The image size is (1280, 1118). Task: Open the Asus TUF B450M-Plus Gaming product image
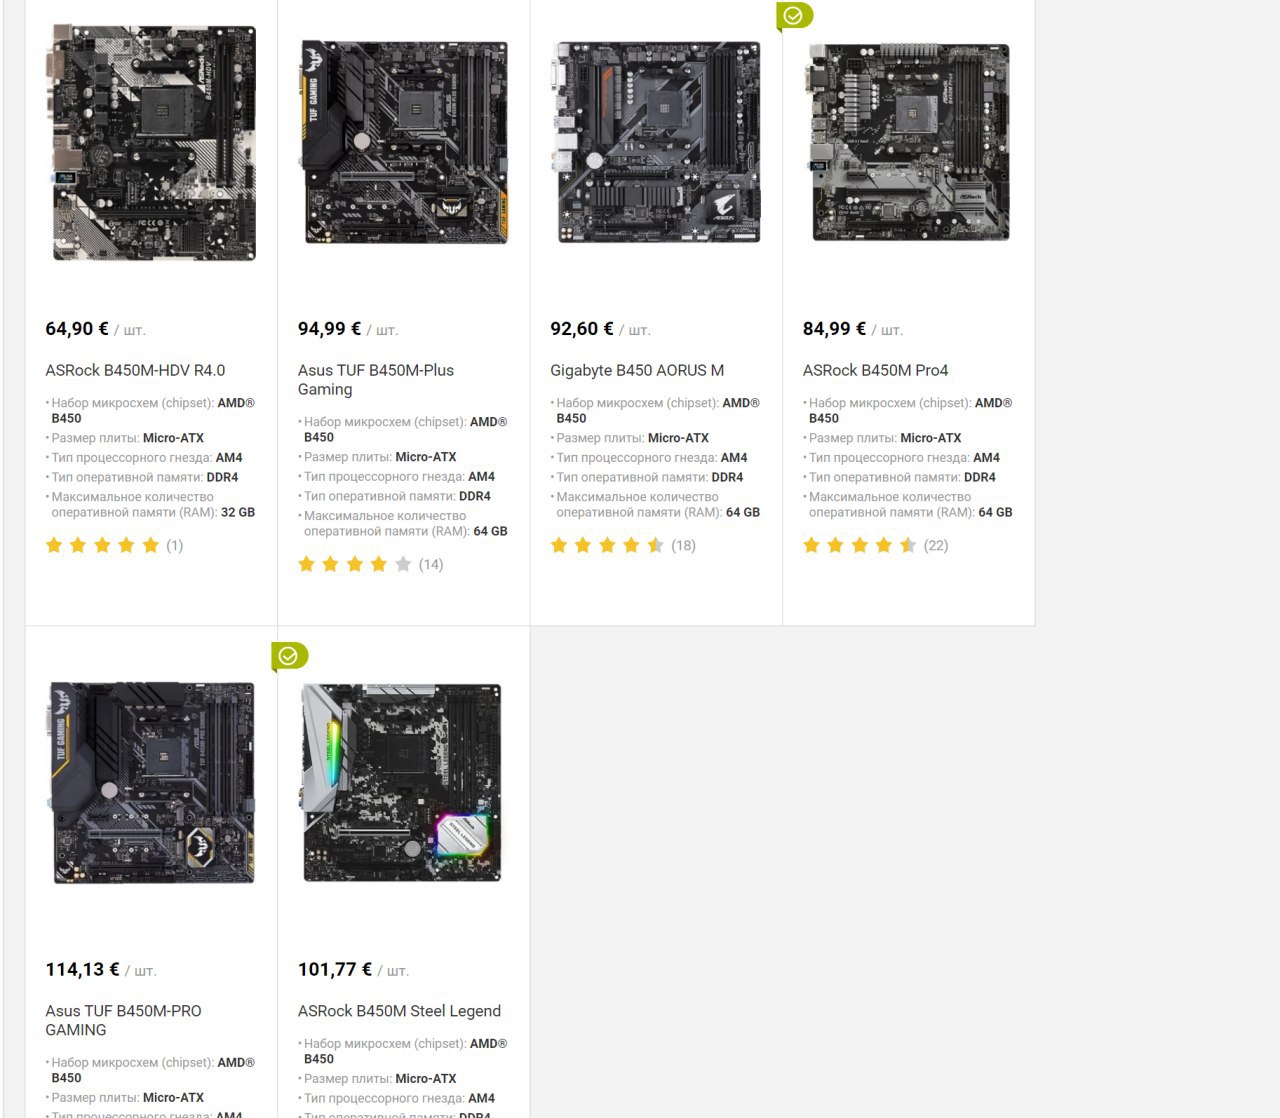tap(404, 142)
